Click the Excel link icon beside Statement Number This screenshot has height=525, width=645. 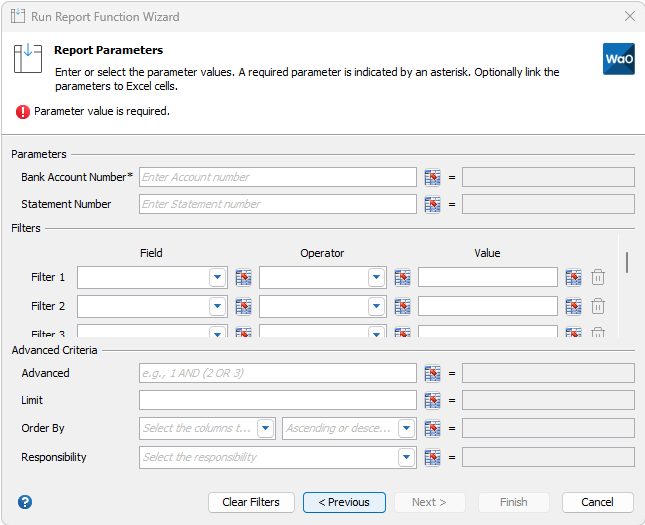pyautogui.click(x=432, y=204)
